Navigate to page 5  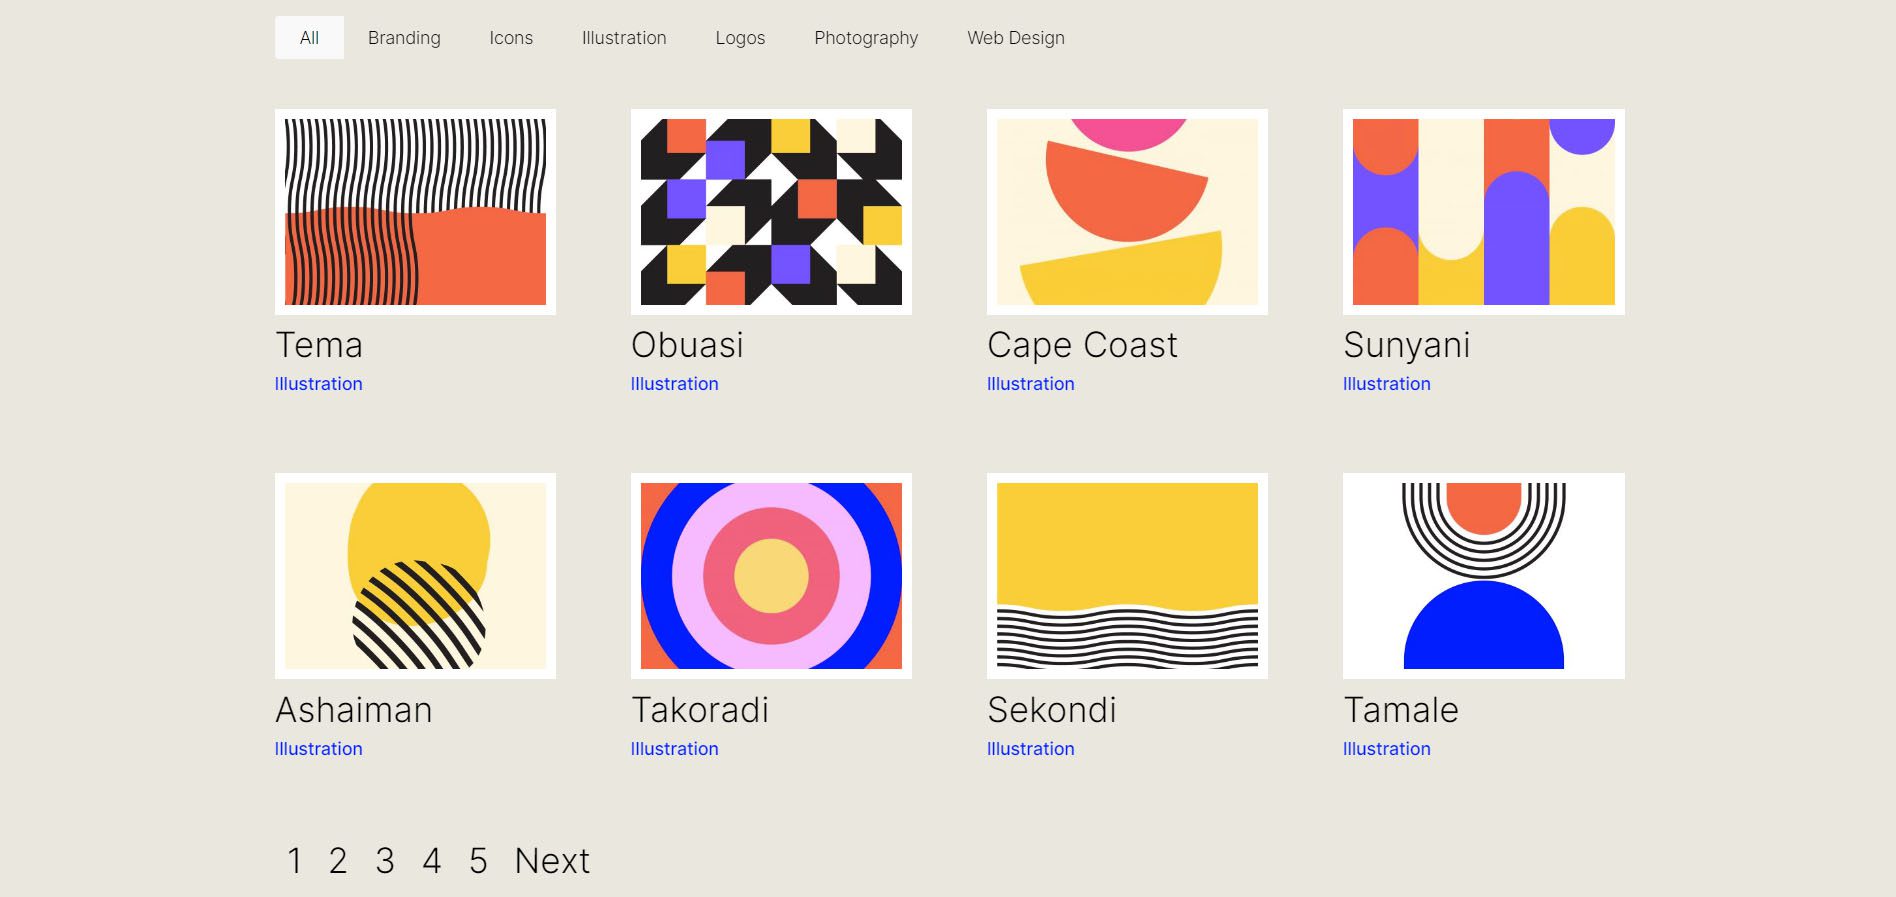point(478,861)
